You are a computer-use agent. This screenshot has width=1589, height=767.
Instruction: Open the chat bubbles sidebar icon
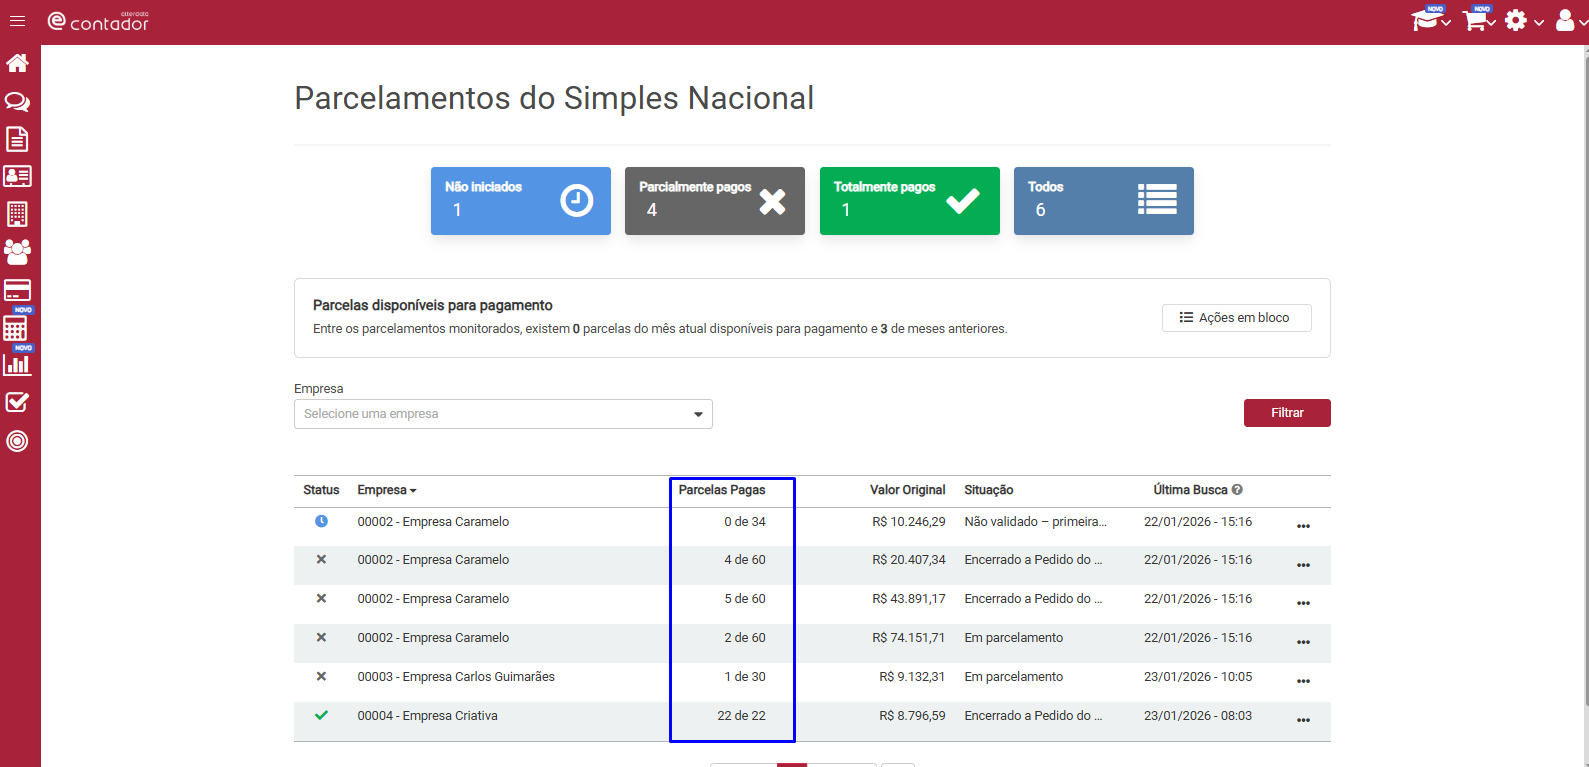pos(17,101)
